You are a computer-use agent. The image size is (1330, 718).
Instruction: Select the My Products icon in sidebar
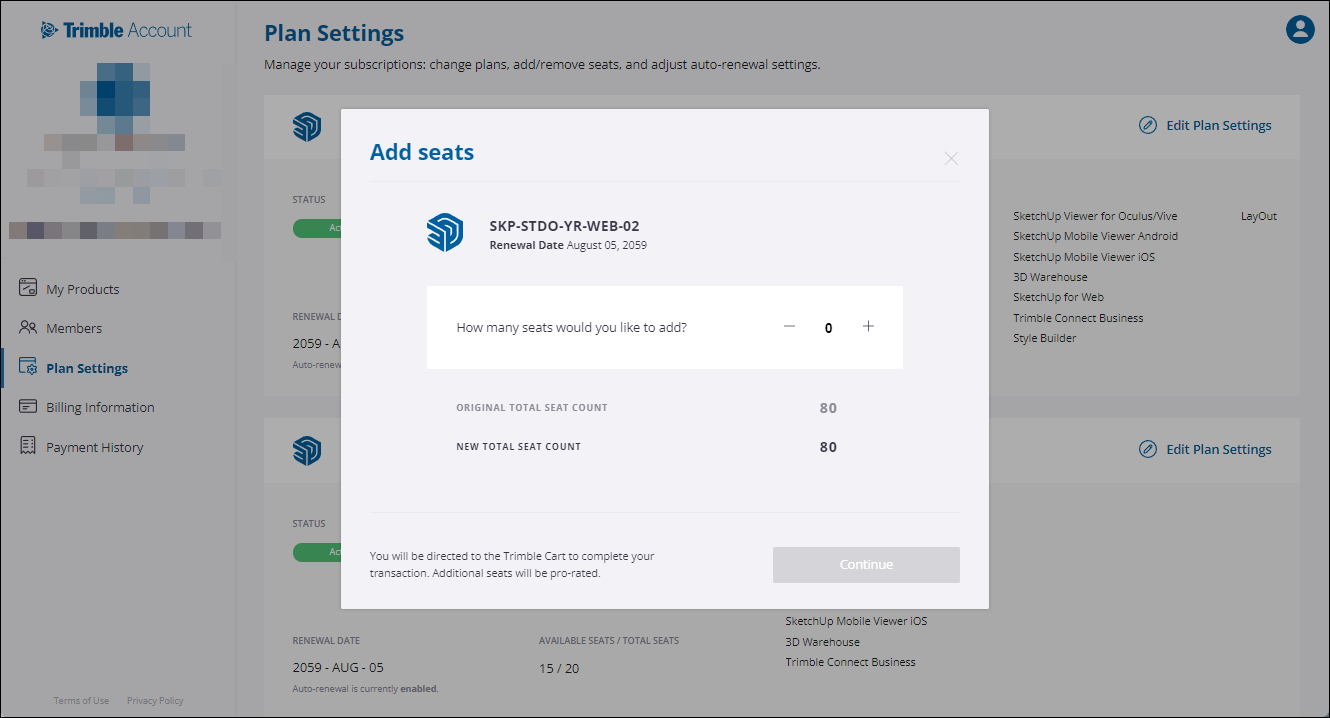27,288
